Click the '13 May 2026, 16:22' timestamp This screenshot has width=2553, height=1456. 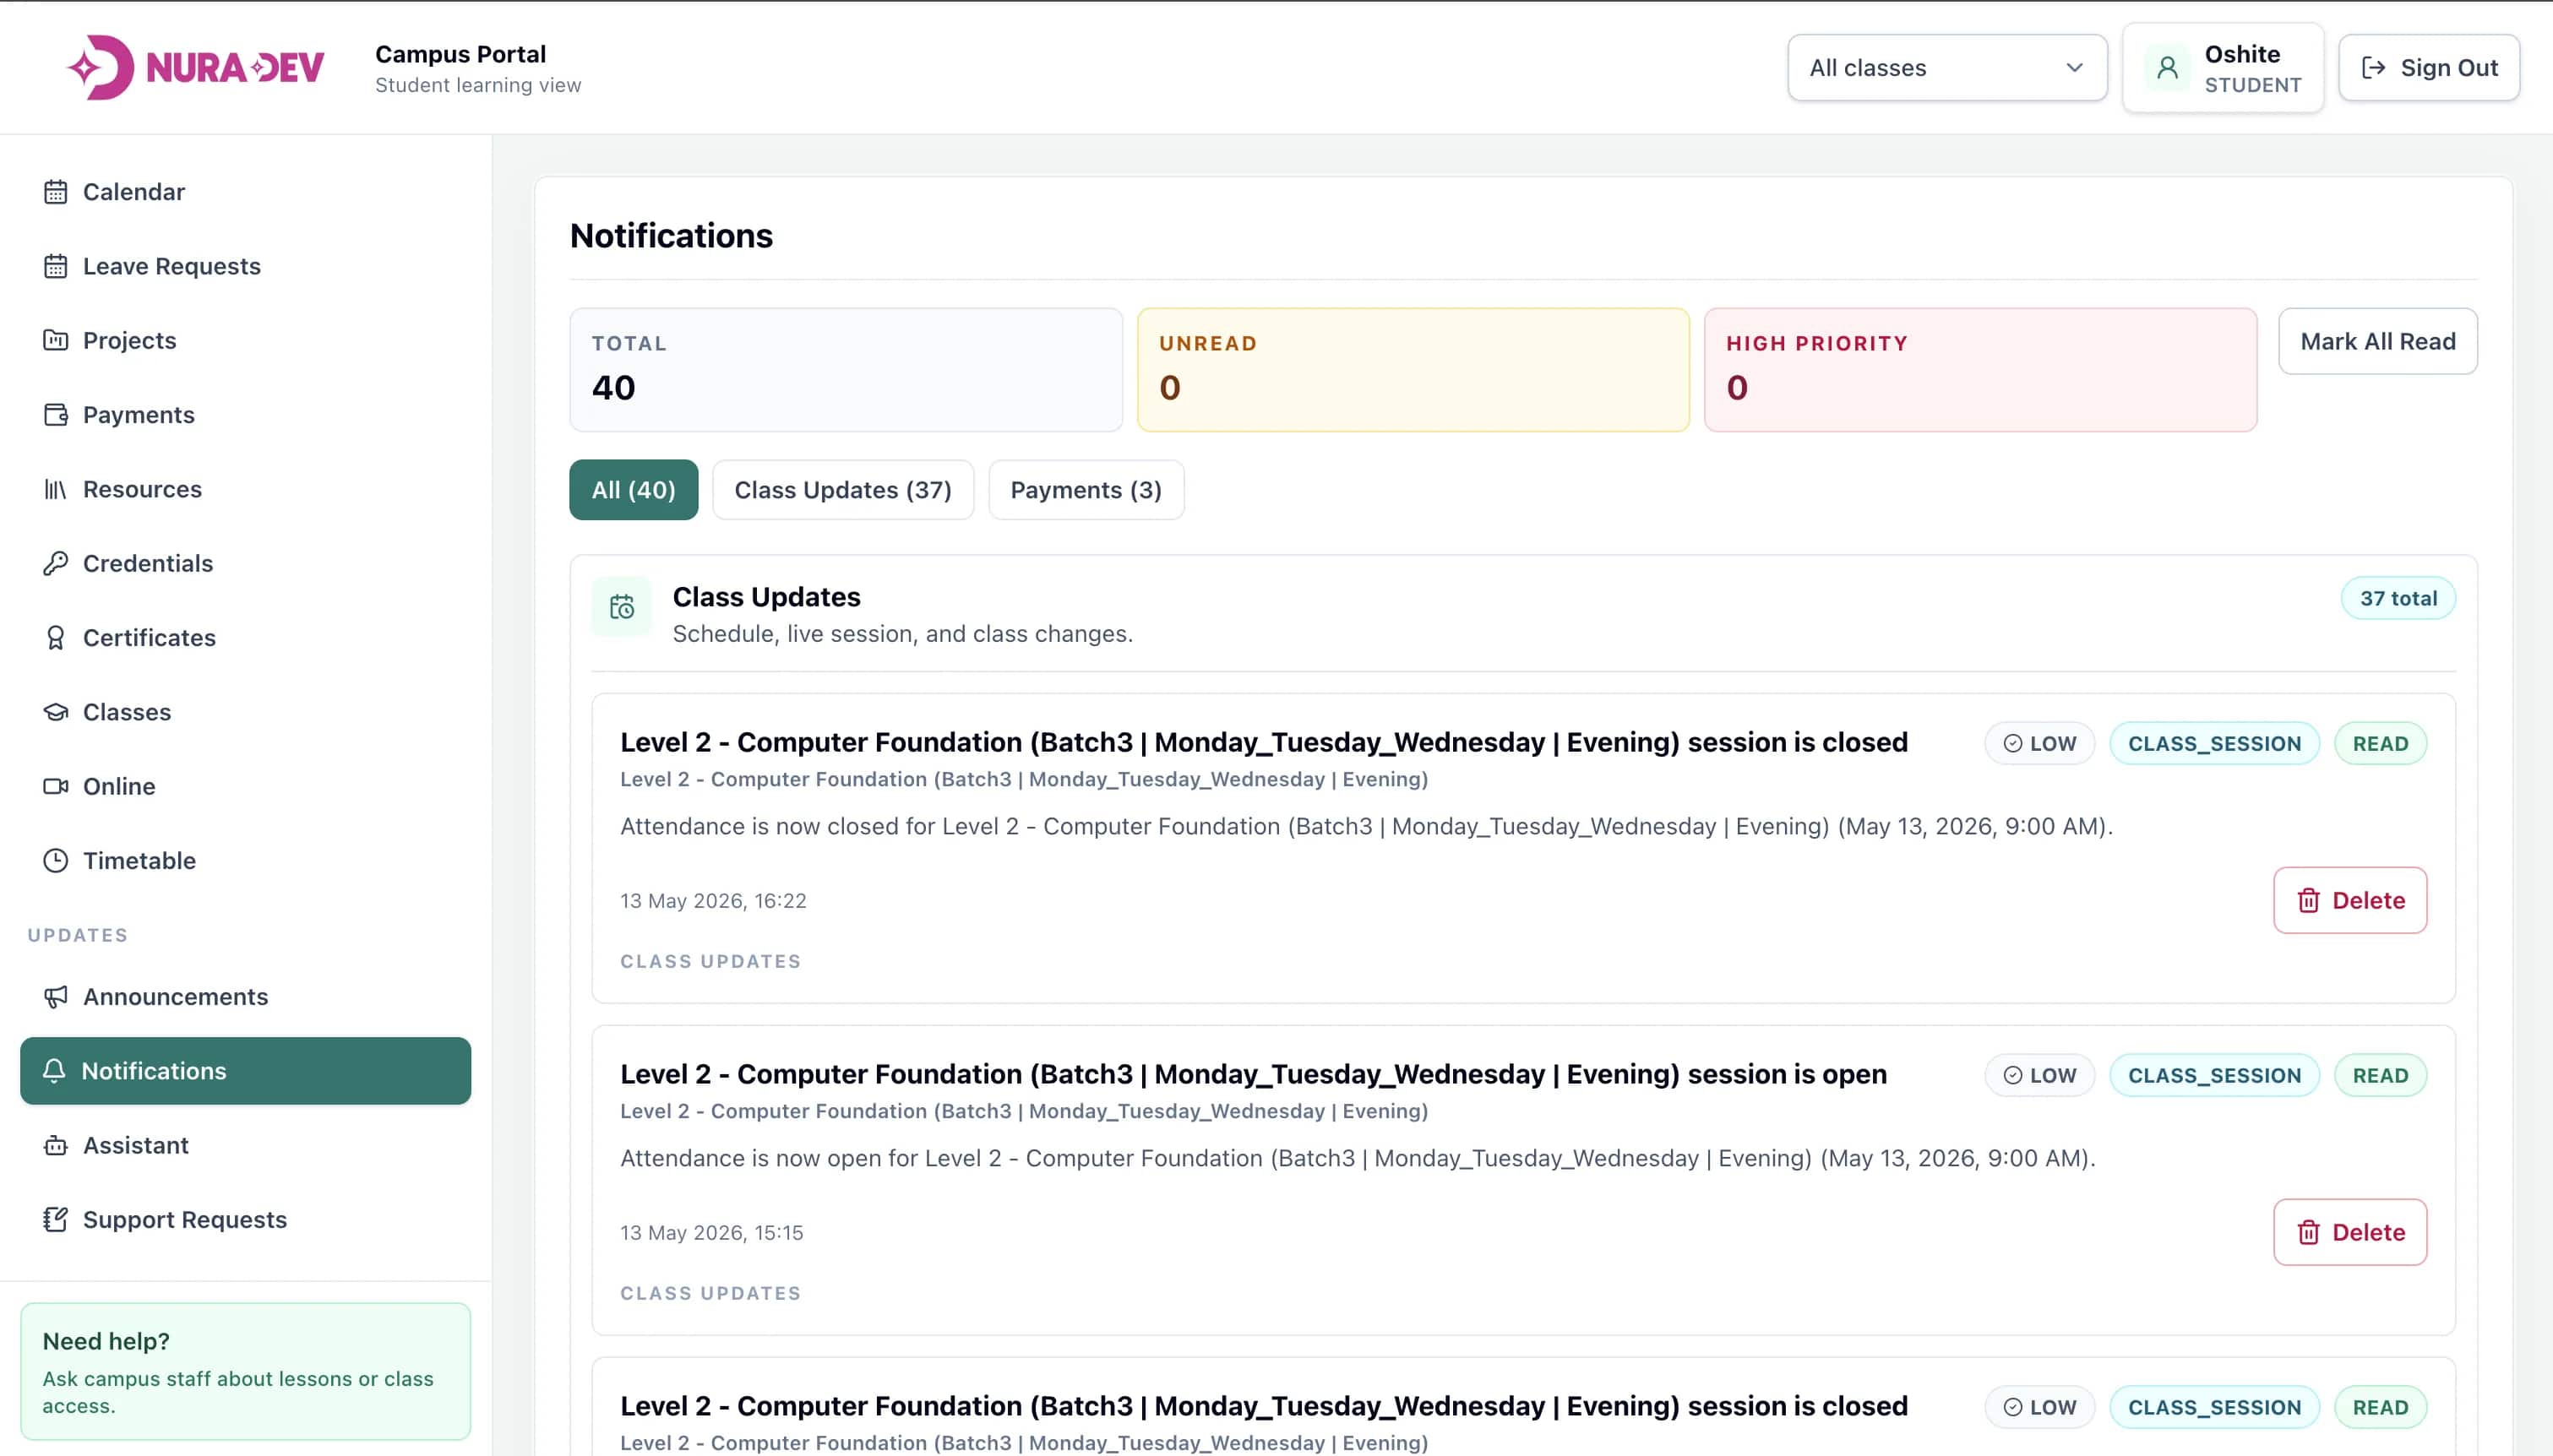(713, 901)
